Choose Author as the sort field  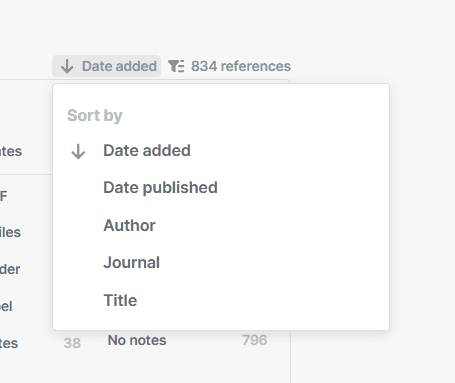pos(129,225)
